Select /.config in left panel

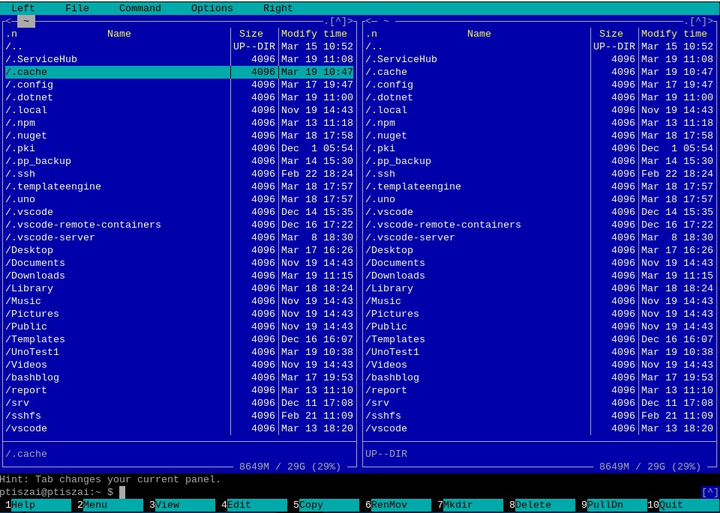click(x=179, y=85)
